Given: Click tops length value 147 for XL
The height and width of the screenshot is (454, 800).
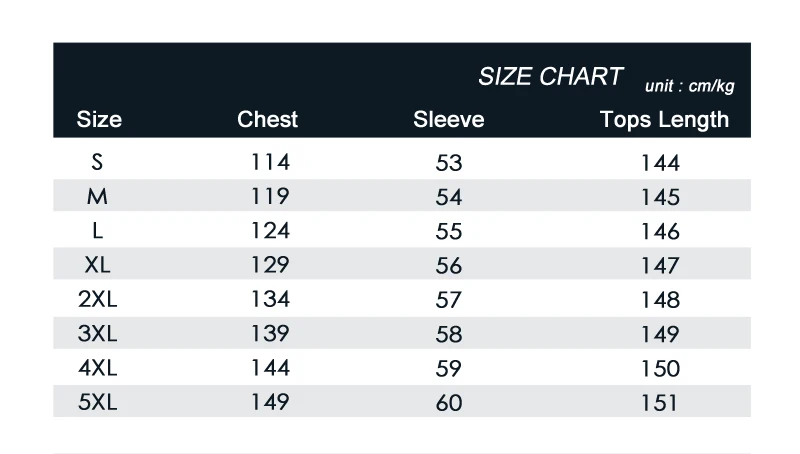Looking at the screenshot, I should point(660,266).
